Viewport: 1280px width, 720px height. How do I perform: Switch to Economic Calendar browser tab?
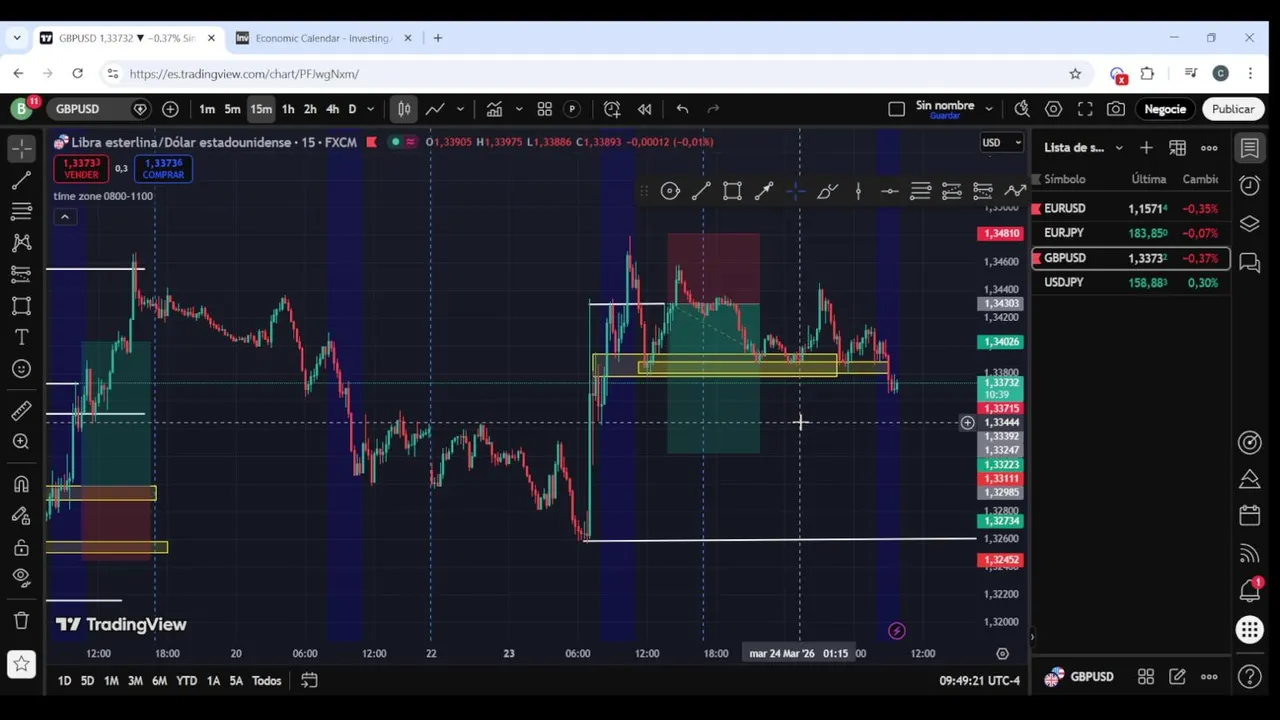tap(322, 38)
